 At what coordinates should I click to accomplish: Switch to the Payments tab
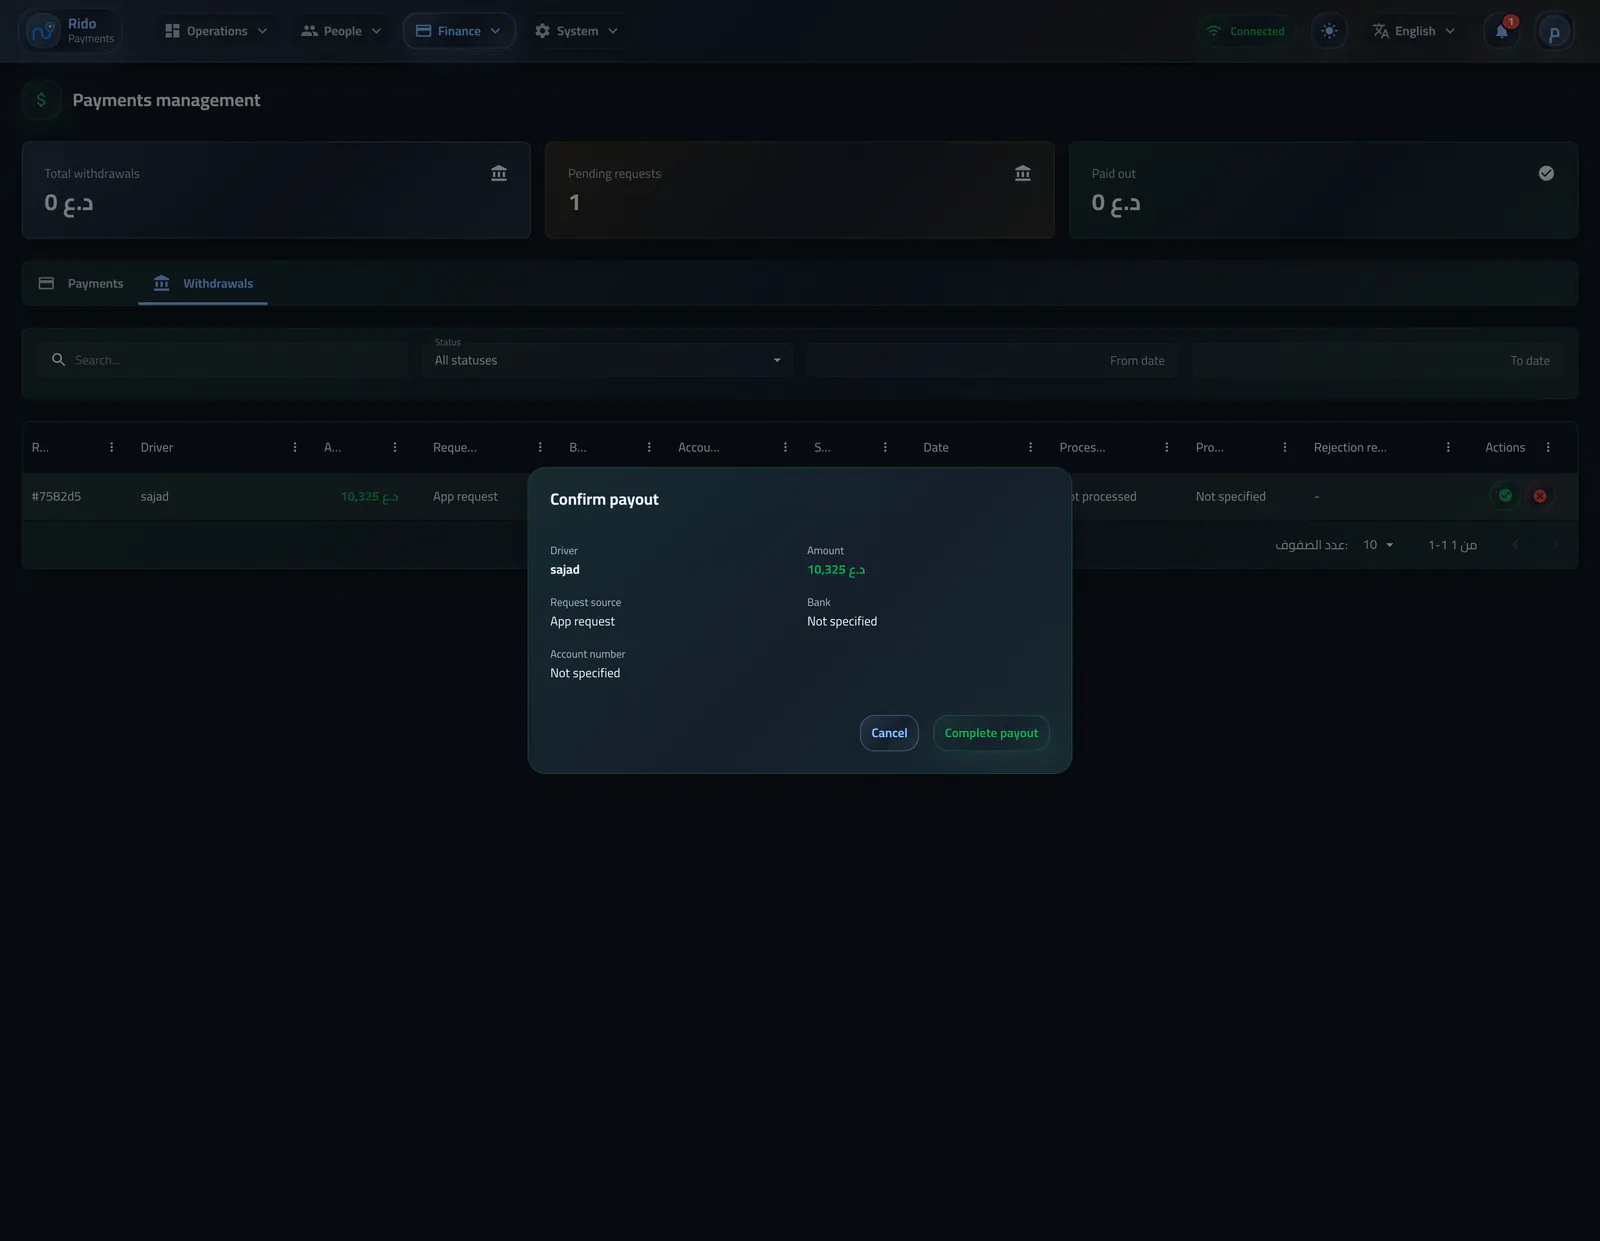(81, 284)
